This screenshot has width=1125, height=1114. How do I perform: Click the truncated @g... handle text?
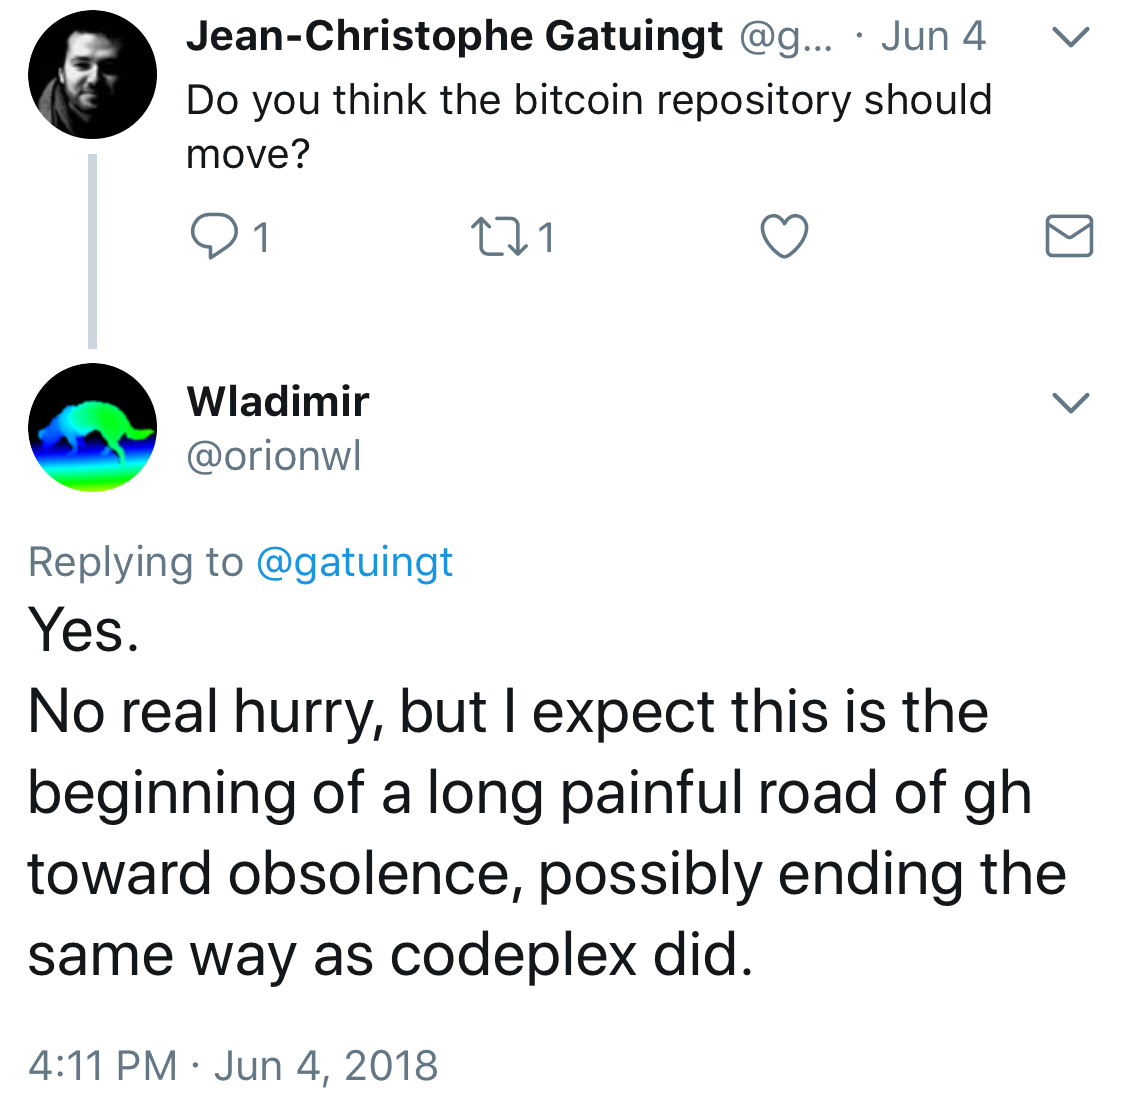(786, 37)
